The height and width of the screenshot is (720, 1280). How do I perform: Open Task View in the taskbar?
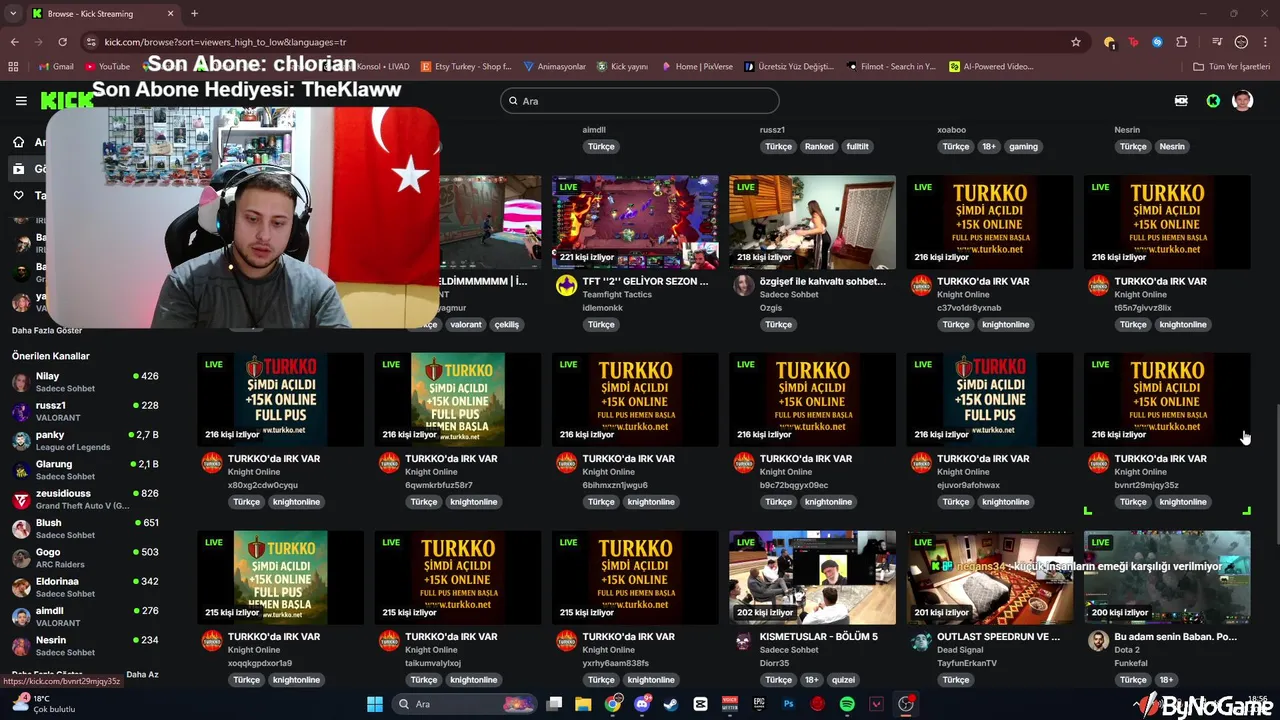[x=554, y=704]
